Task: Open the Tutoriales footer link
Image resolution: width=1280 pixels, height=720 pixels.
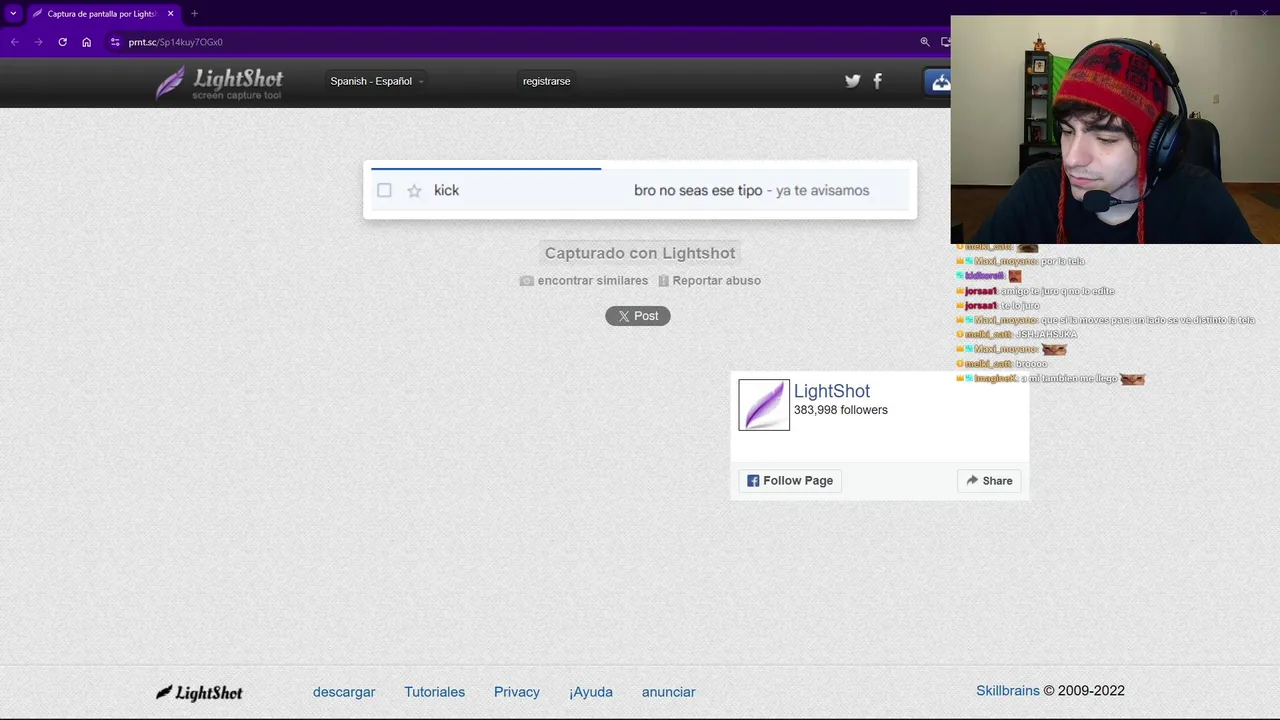Action: tap(434, 692)
